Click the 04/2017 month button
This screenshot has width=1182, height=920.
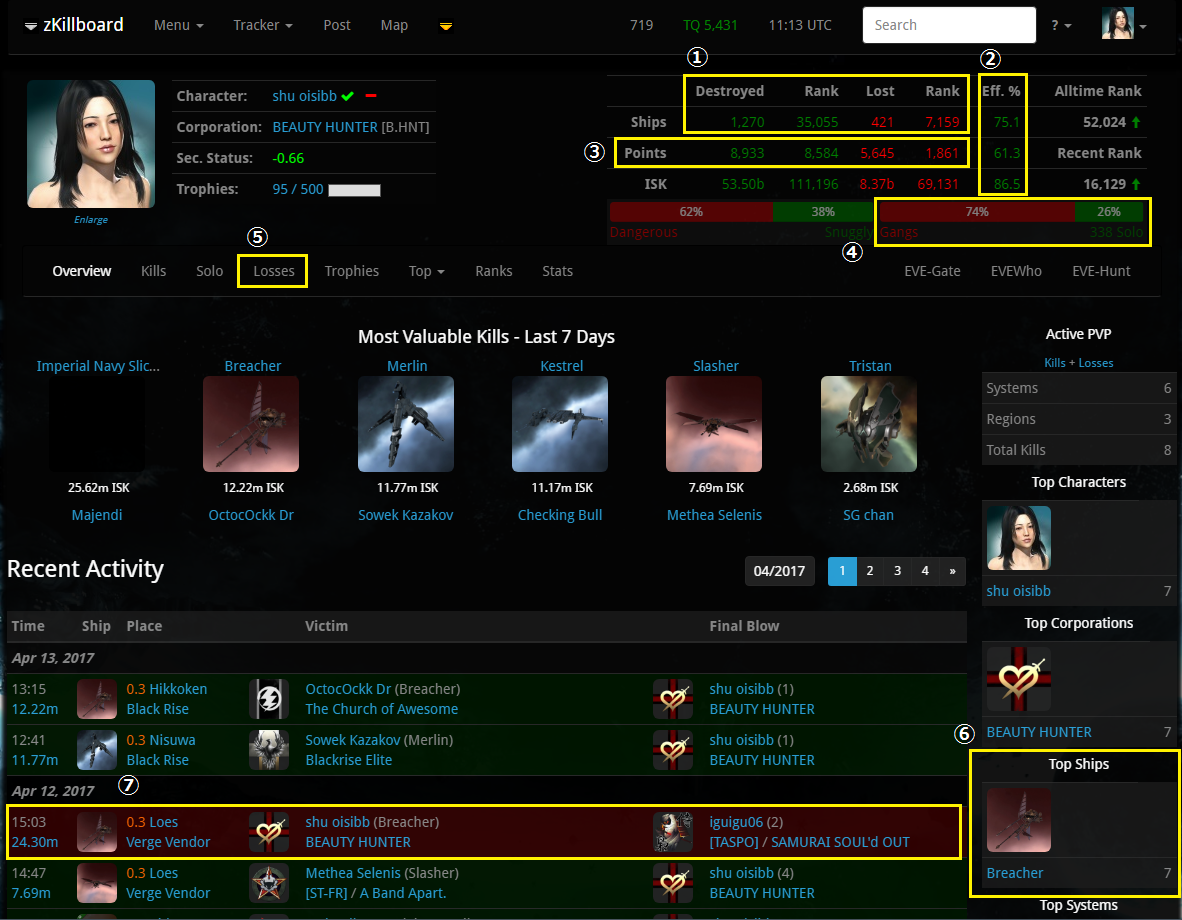[780, 571]
